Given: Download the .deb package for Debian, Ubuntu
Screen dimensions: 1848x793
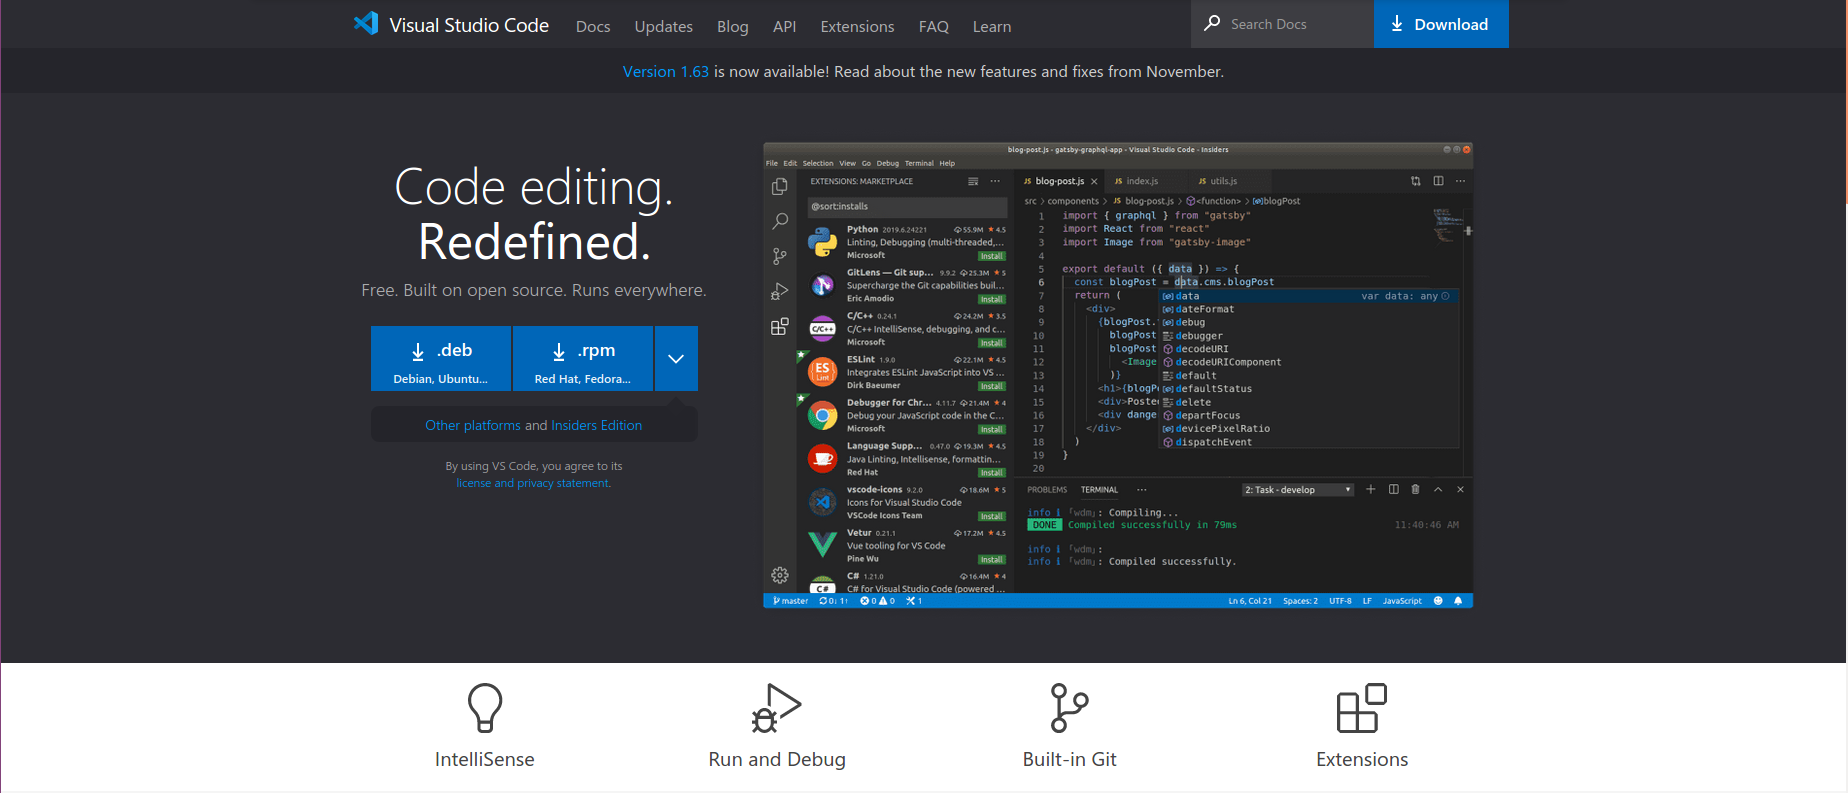Looking at the screenshot, I should [441, 358].
